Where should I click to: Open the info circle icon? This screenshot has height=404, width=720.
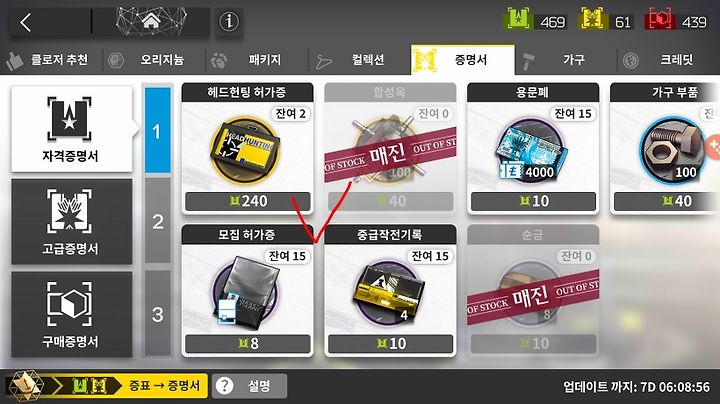(x=229, y=21)
